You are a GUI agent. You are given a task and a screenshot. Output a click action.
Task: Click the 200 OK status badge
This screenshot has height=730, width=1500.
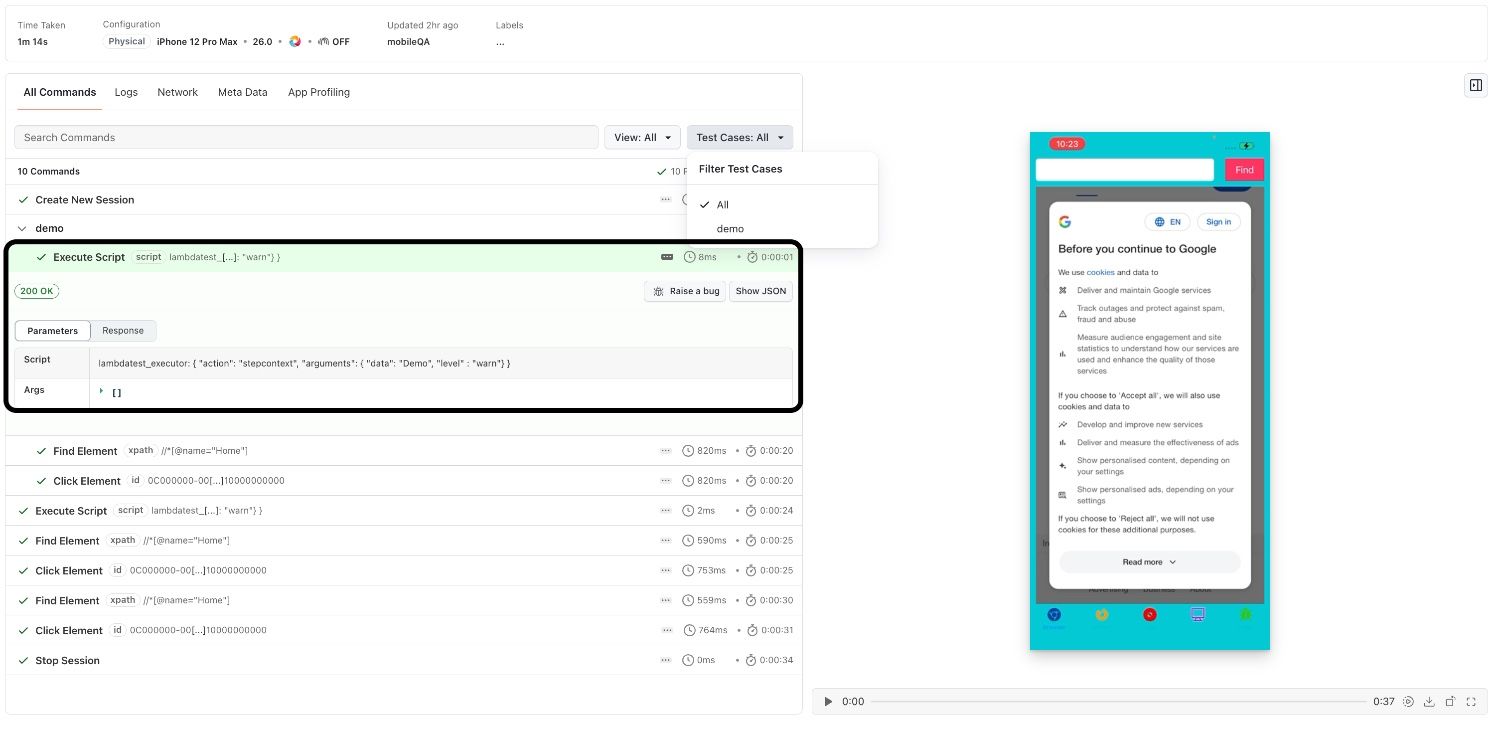tap(36, 291)
